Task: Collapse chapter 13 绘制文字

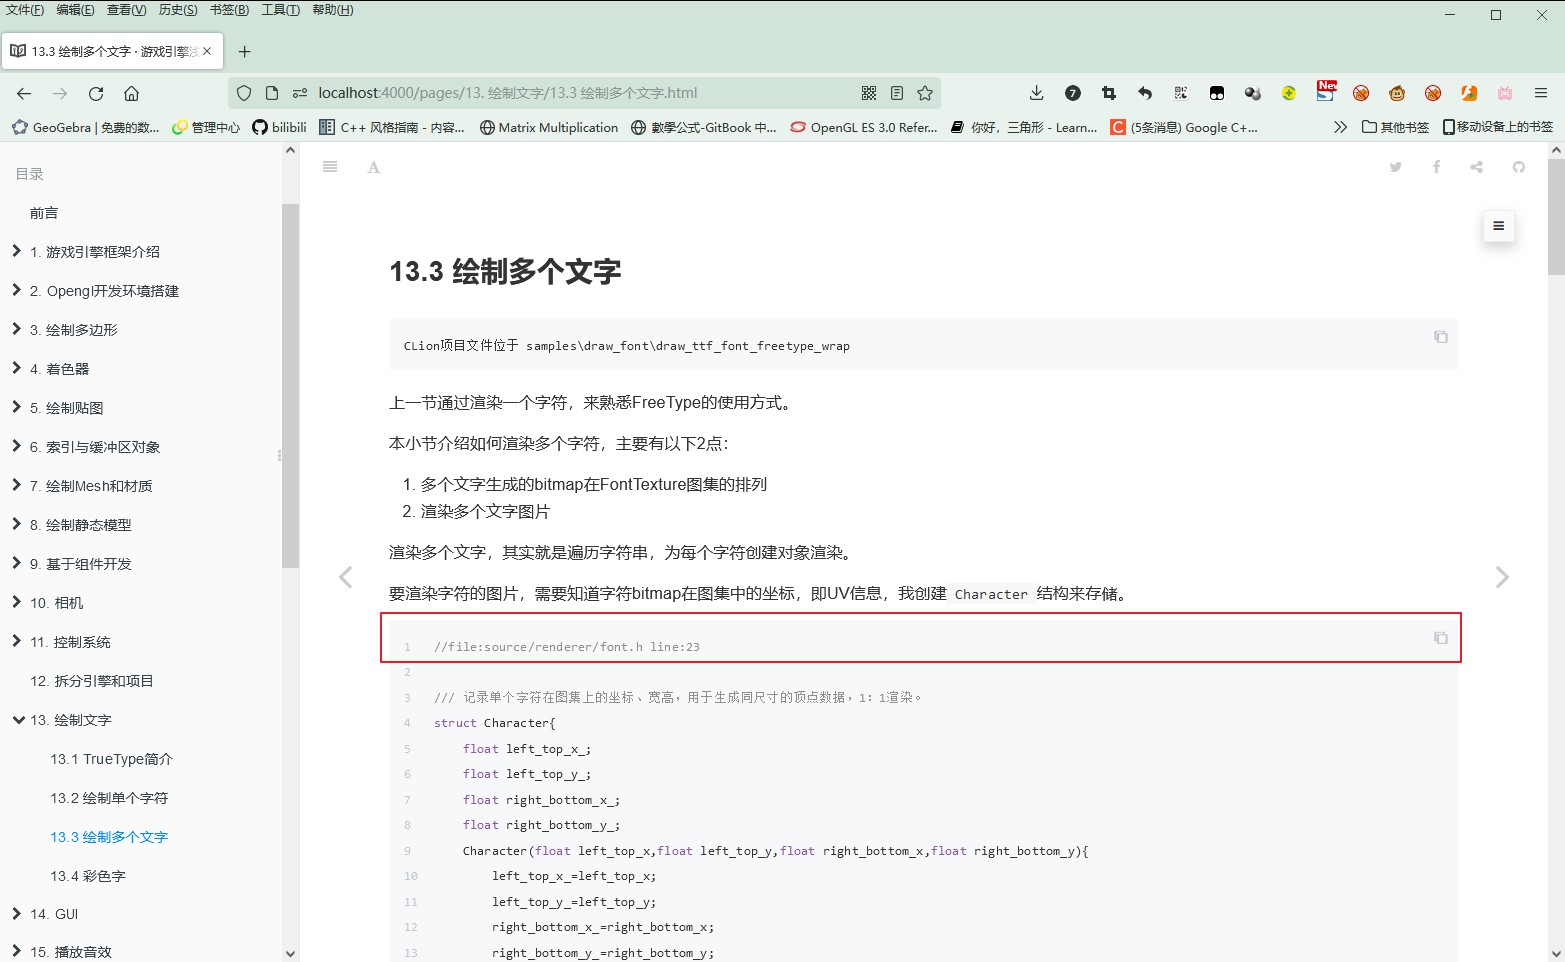Action: click(18, 720)
